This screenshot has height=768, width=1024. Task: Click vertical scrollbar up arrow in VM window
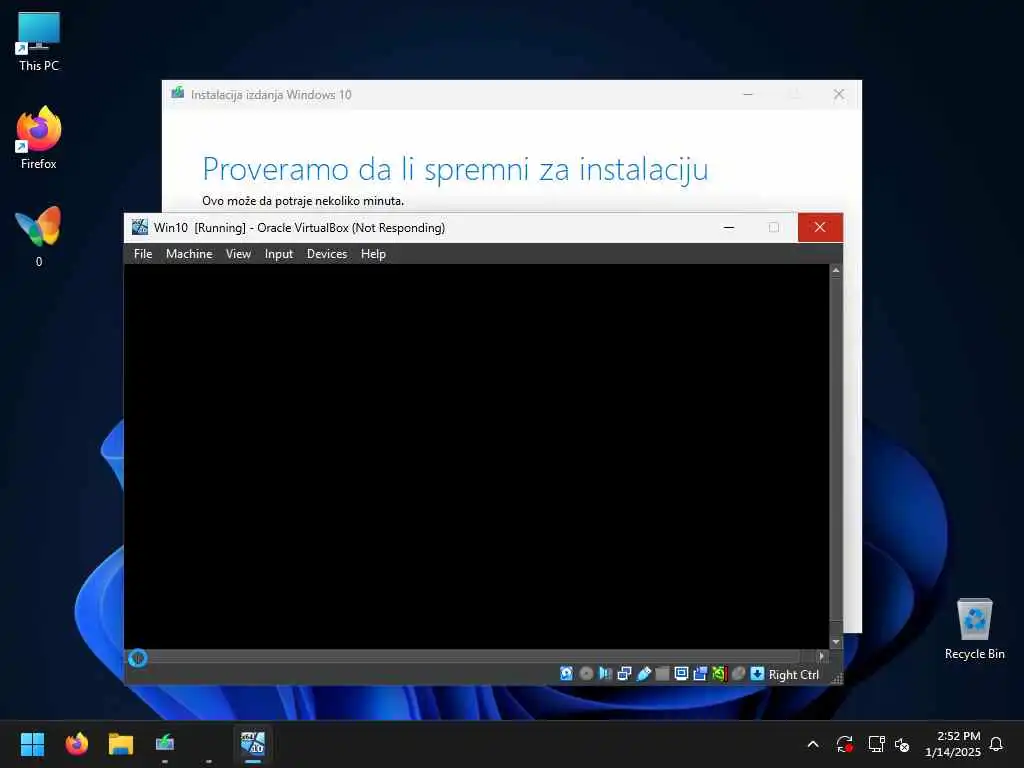click(836, 270)
